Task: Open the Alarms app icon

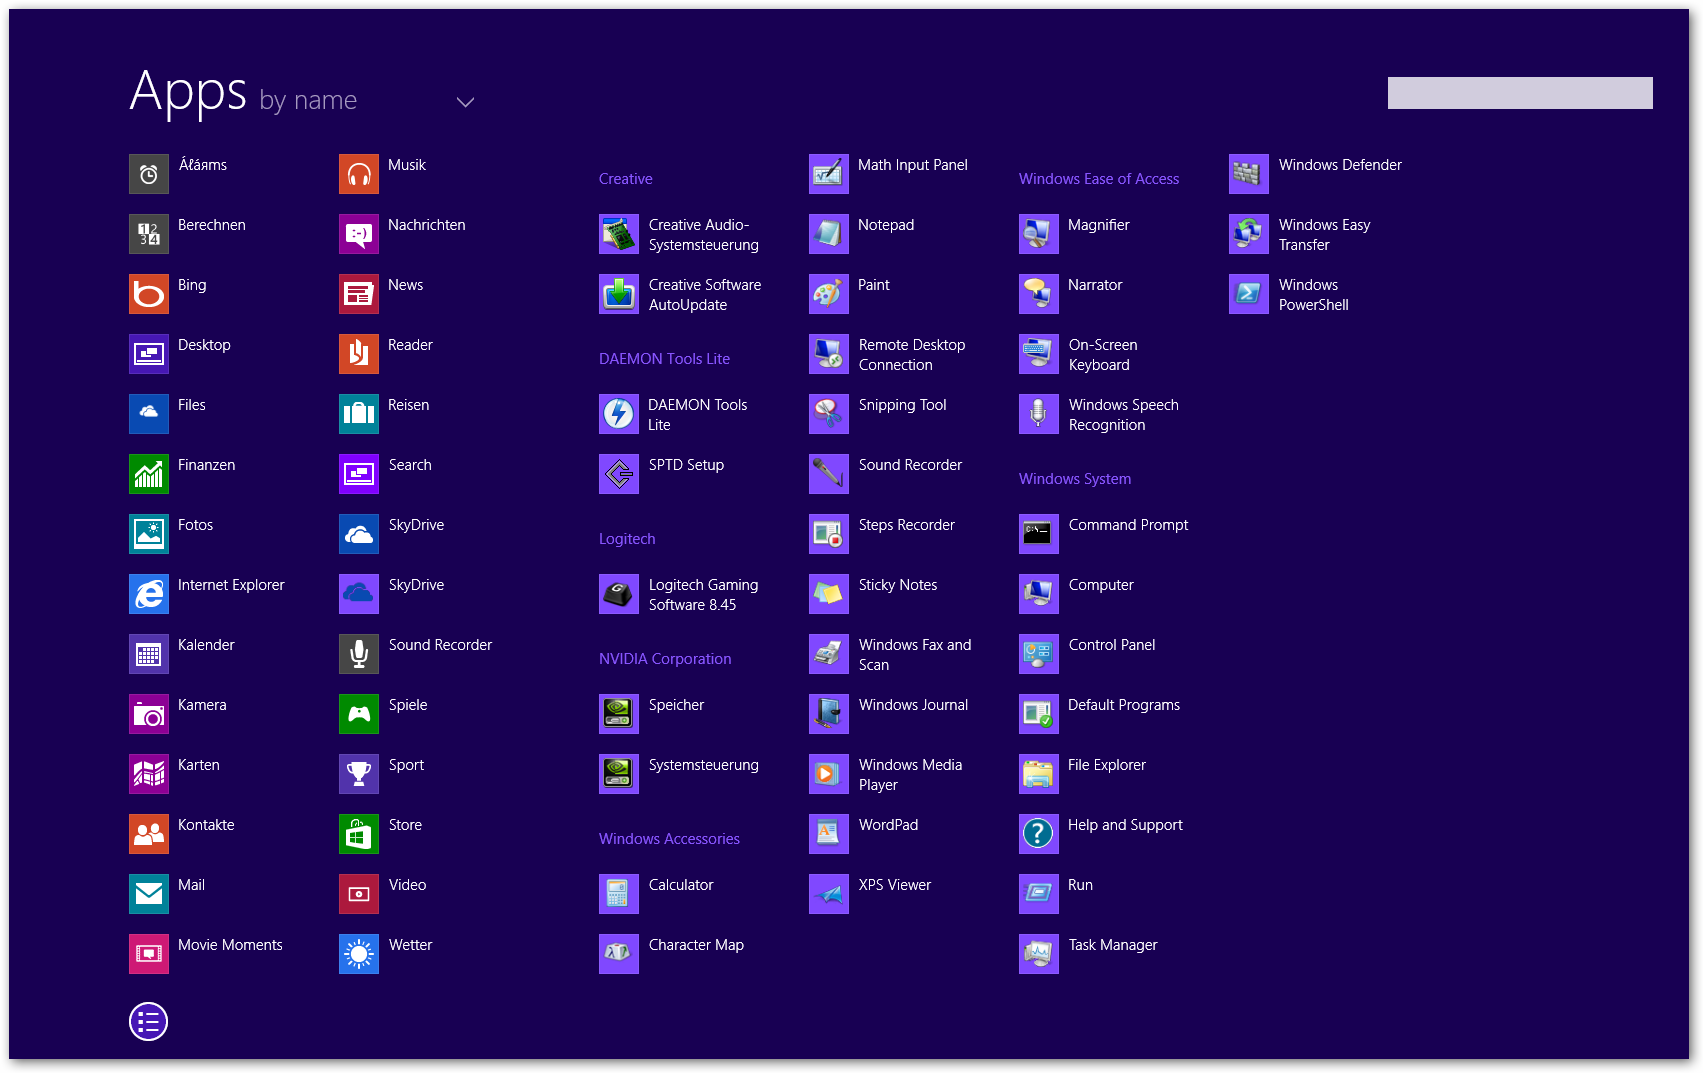Action: click(149, 174)
